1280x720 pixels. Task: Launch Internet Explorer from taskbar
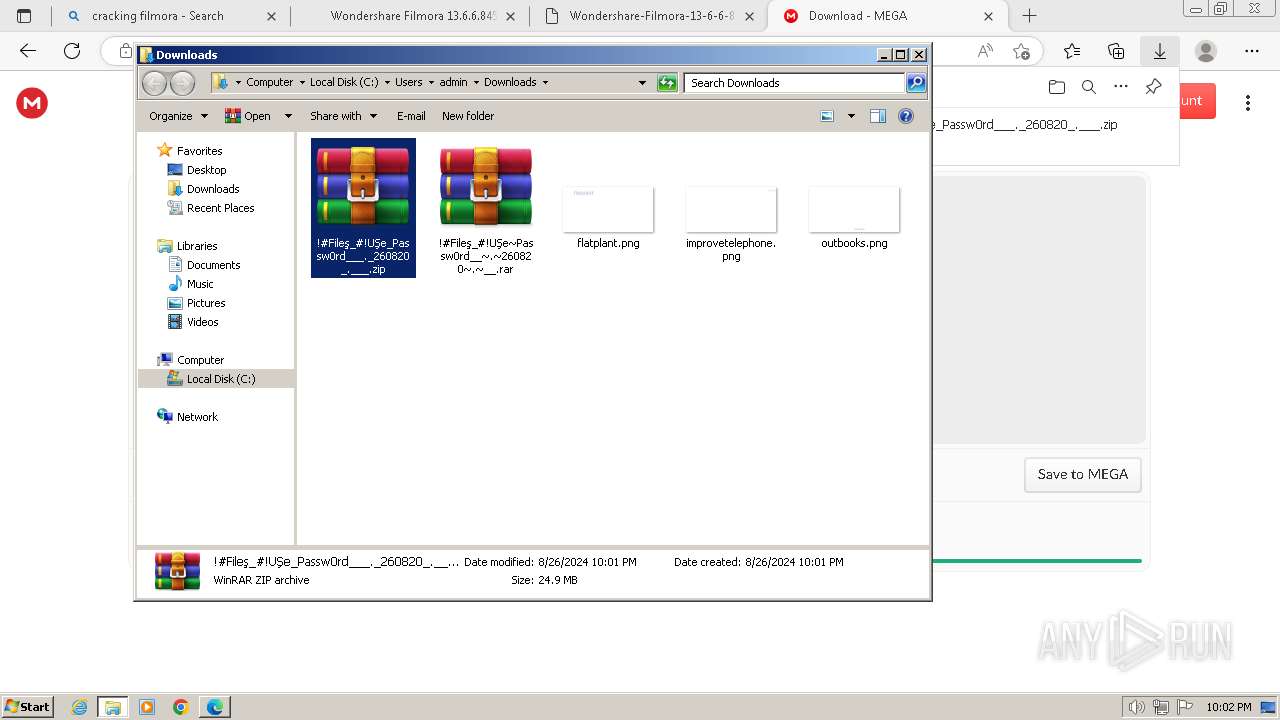tap(80, 707)
